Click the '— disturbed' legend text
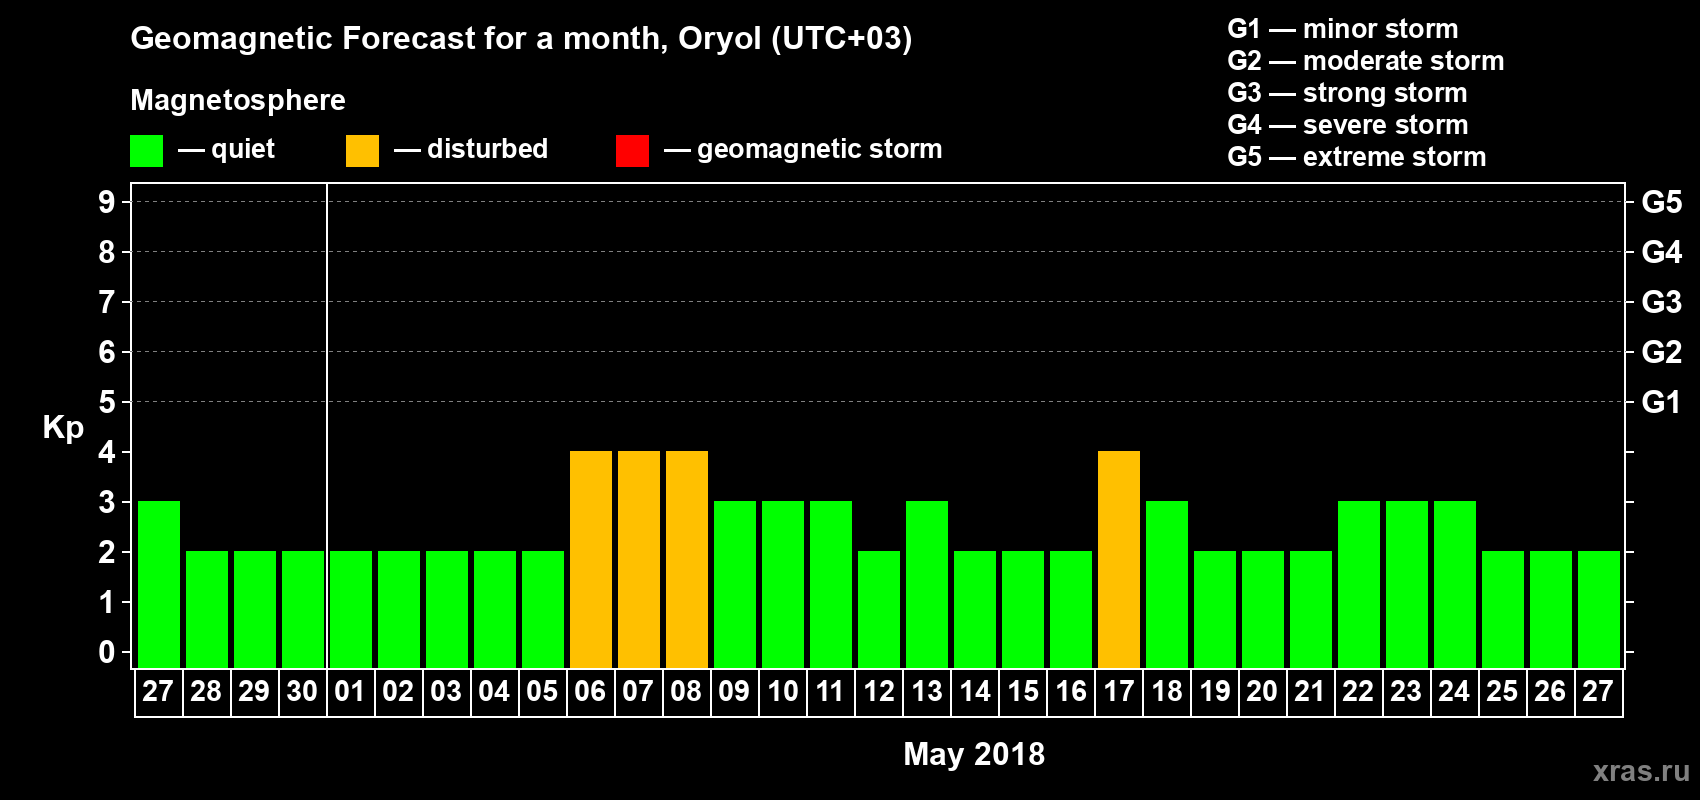The image size is (1700, 800). click(x=471, y=149)
